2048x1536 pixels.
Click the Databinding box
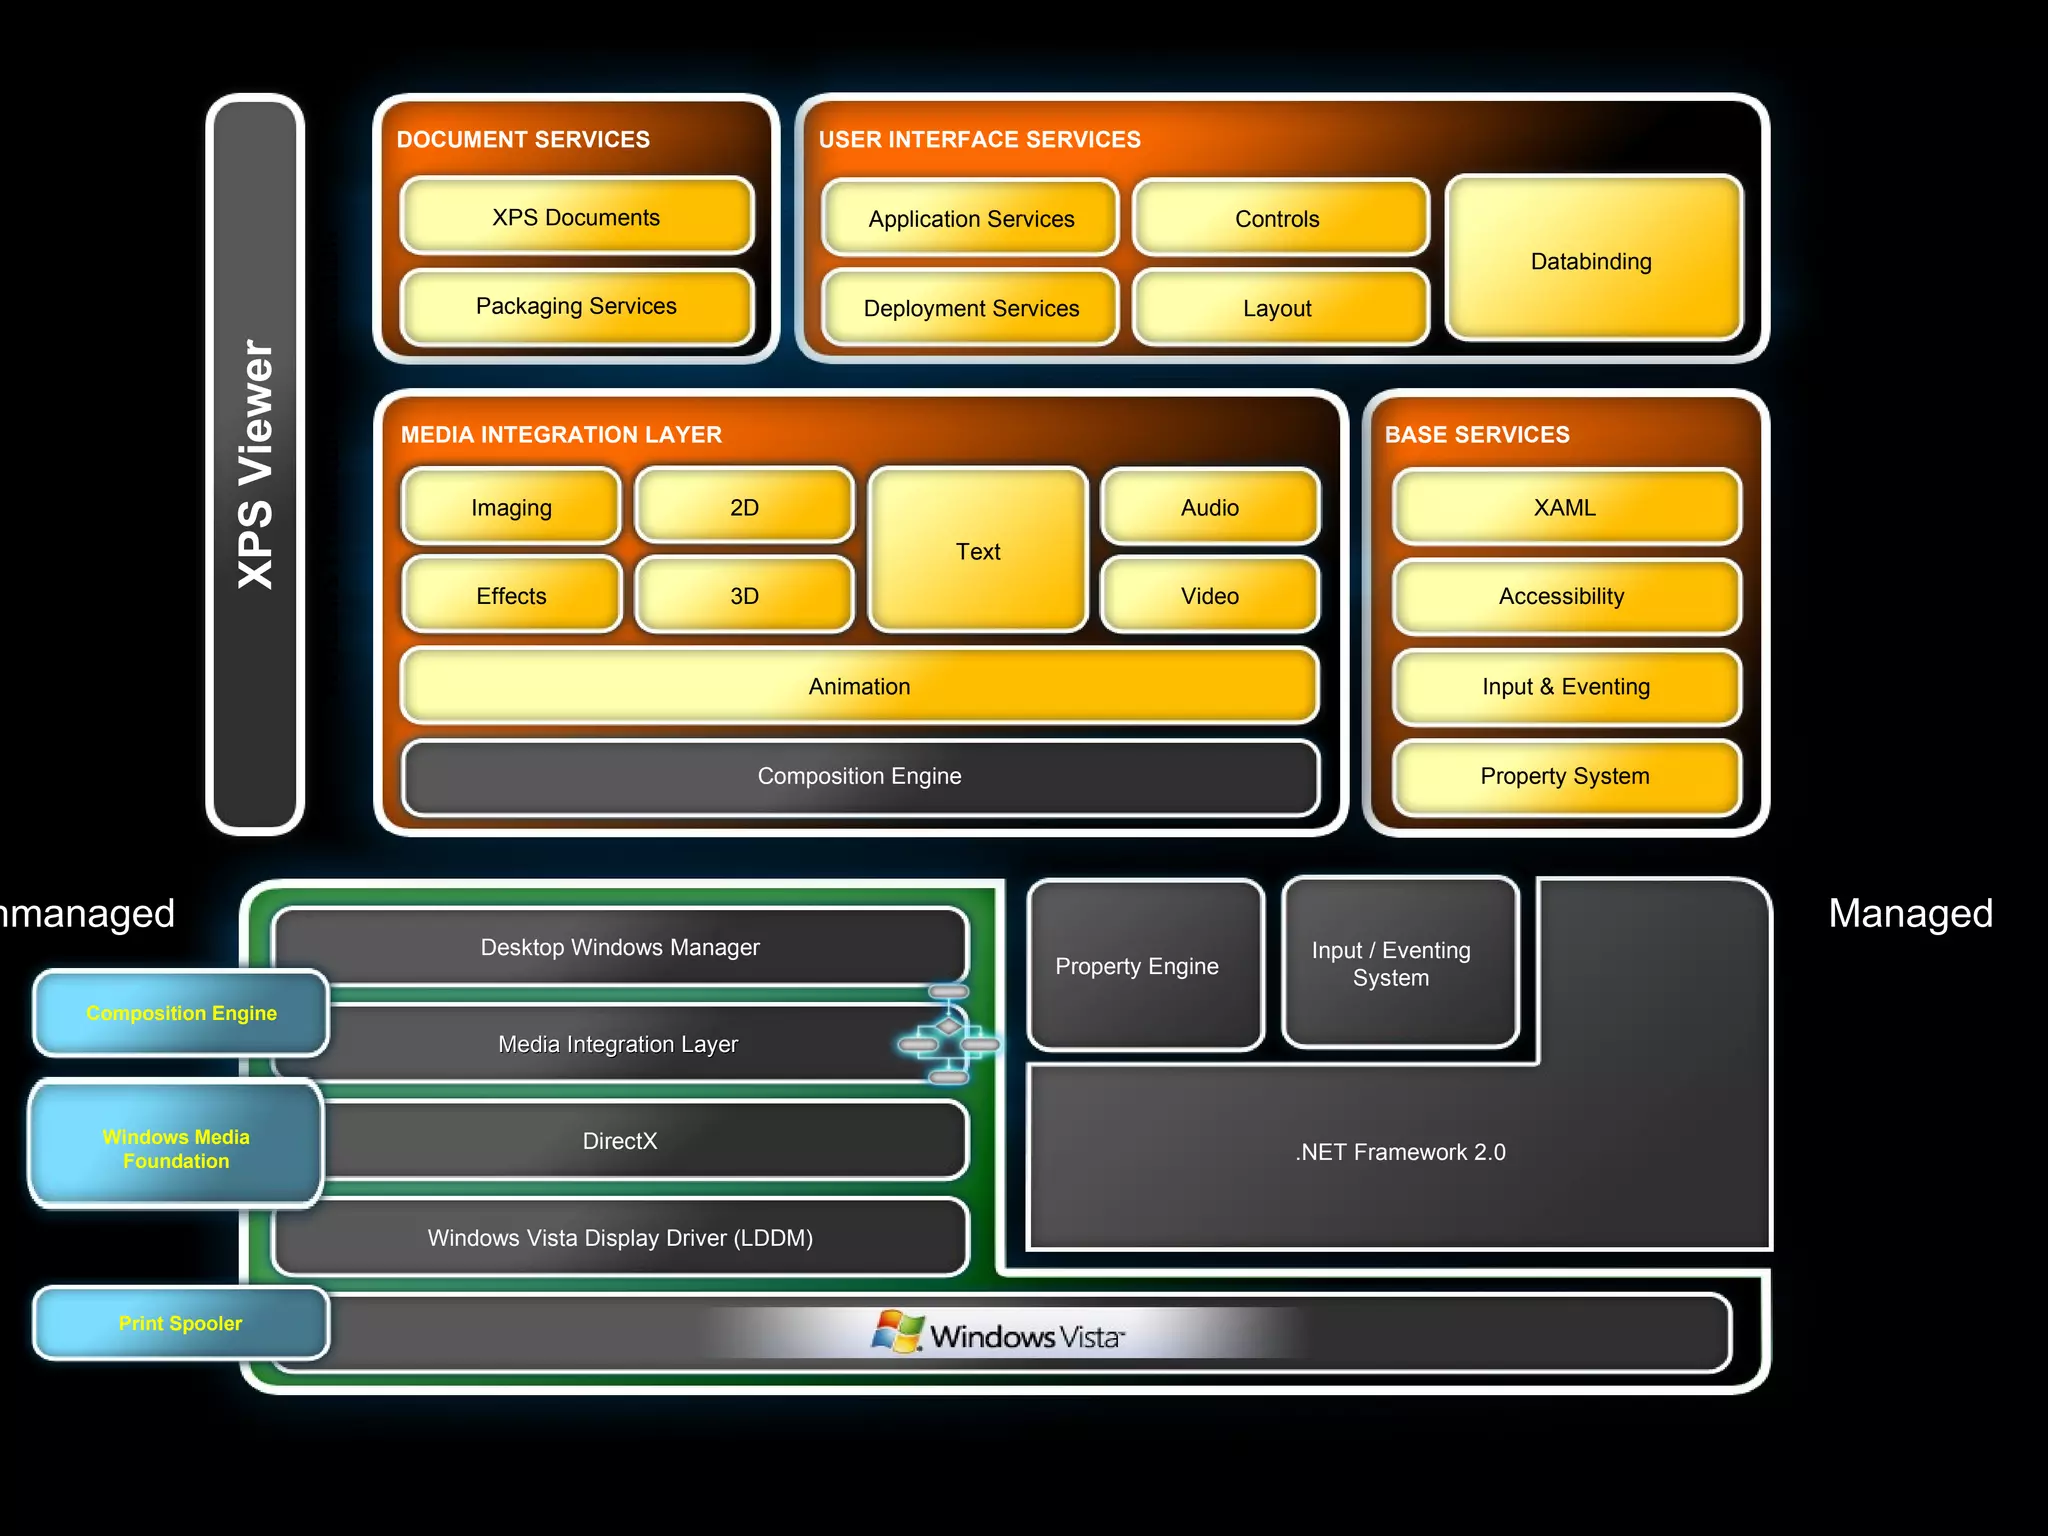[1592, 260]
